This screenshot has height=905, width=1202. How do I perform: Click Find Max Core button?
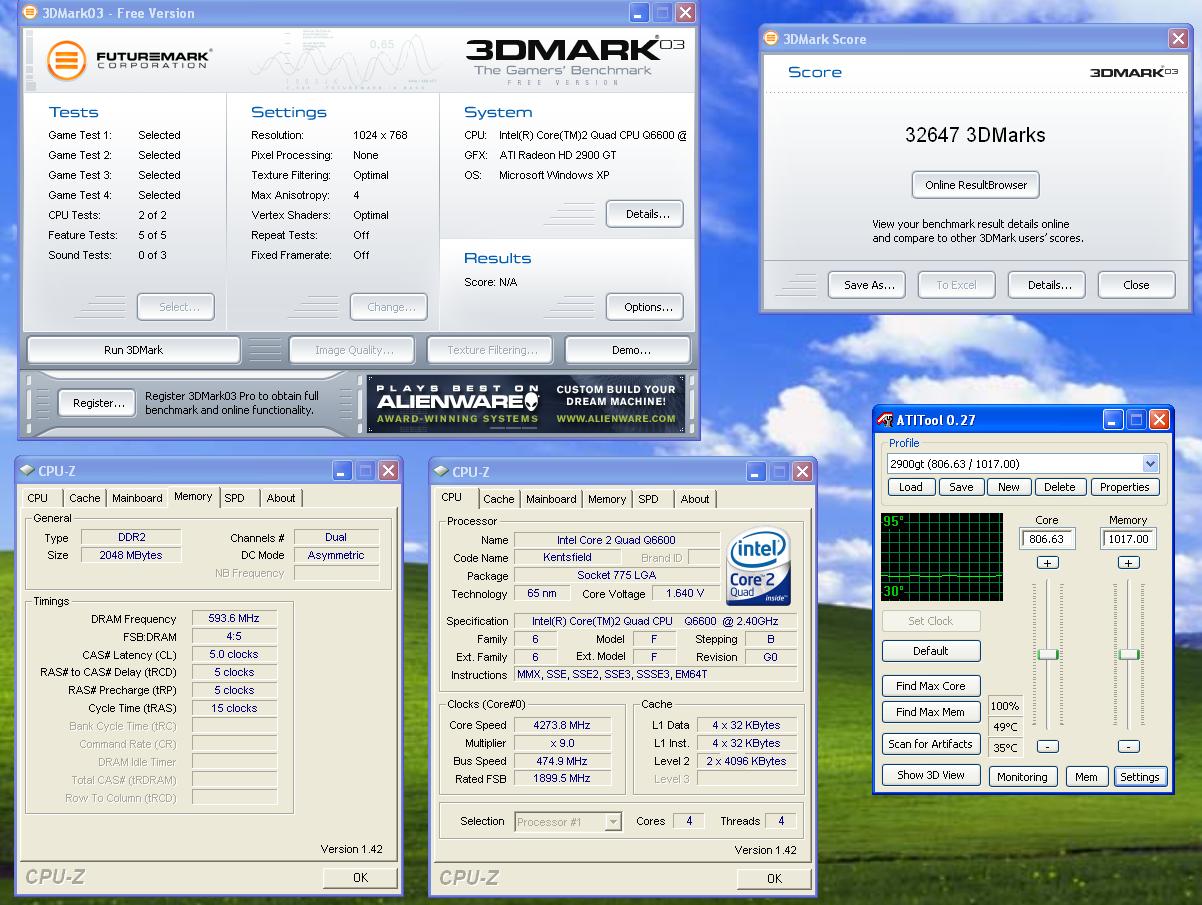click(x=931, y=686)
